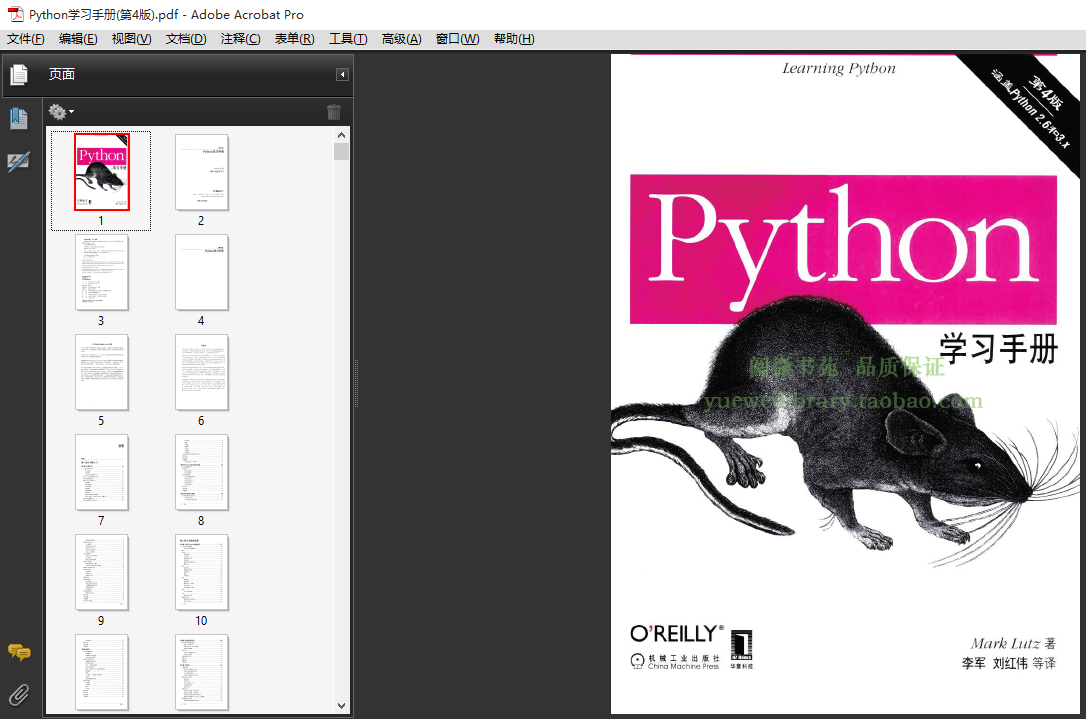Open the Attachments paperclip icon
This screenshot has height=719, width=1086.
tap(18, 694)
